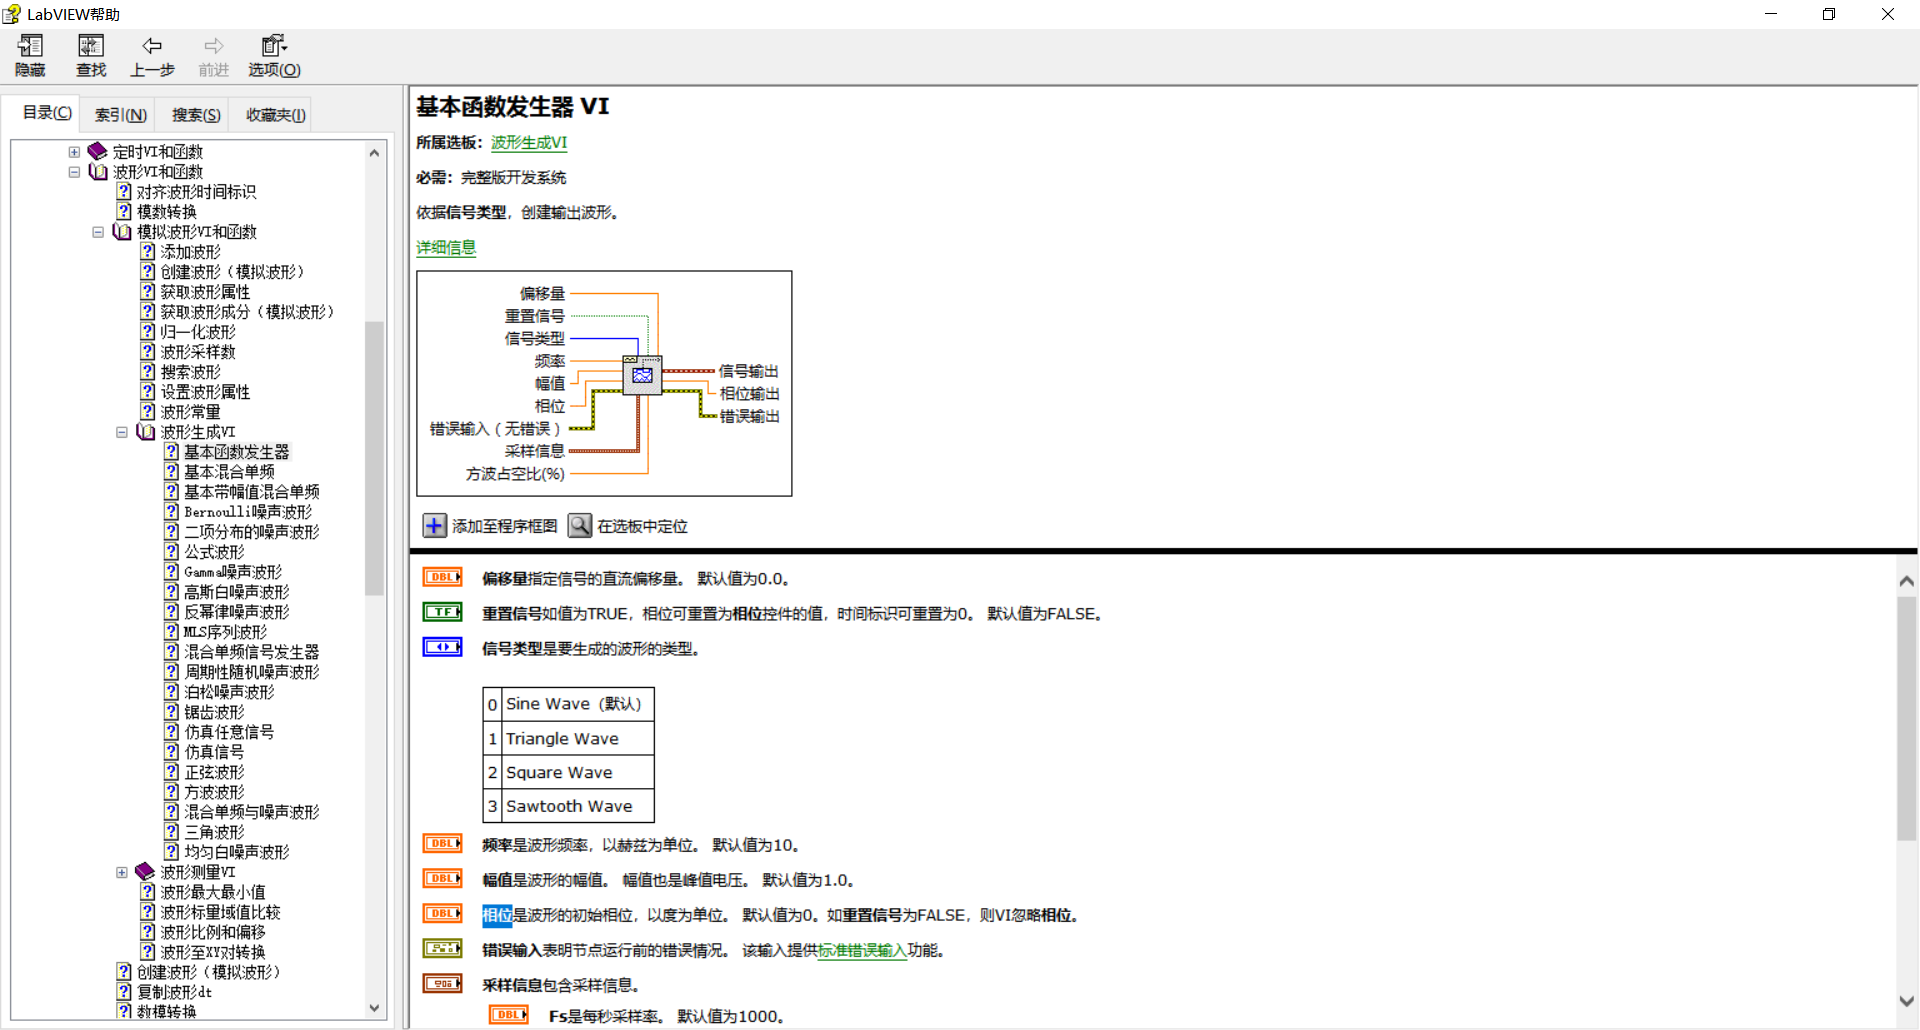This screenshot has width=1920, height=1030.
Task: Switch to the 目录(C) tab
Action: (x=47, y=113)
